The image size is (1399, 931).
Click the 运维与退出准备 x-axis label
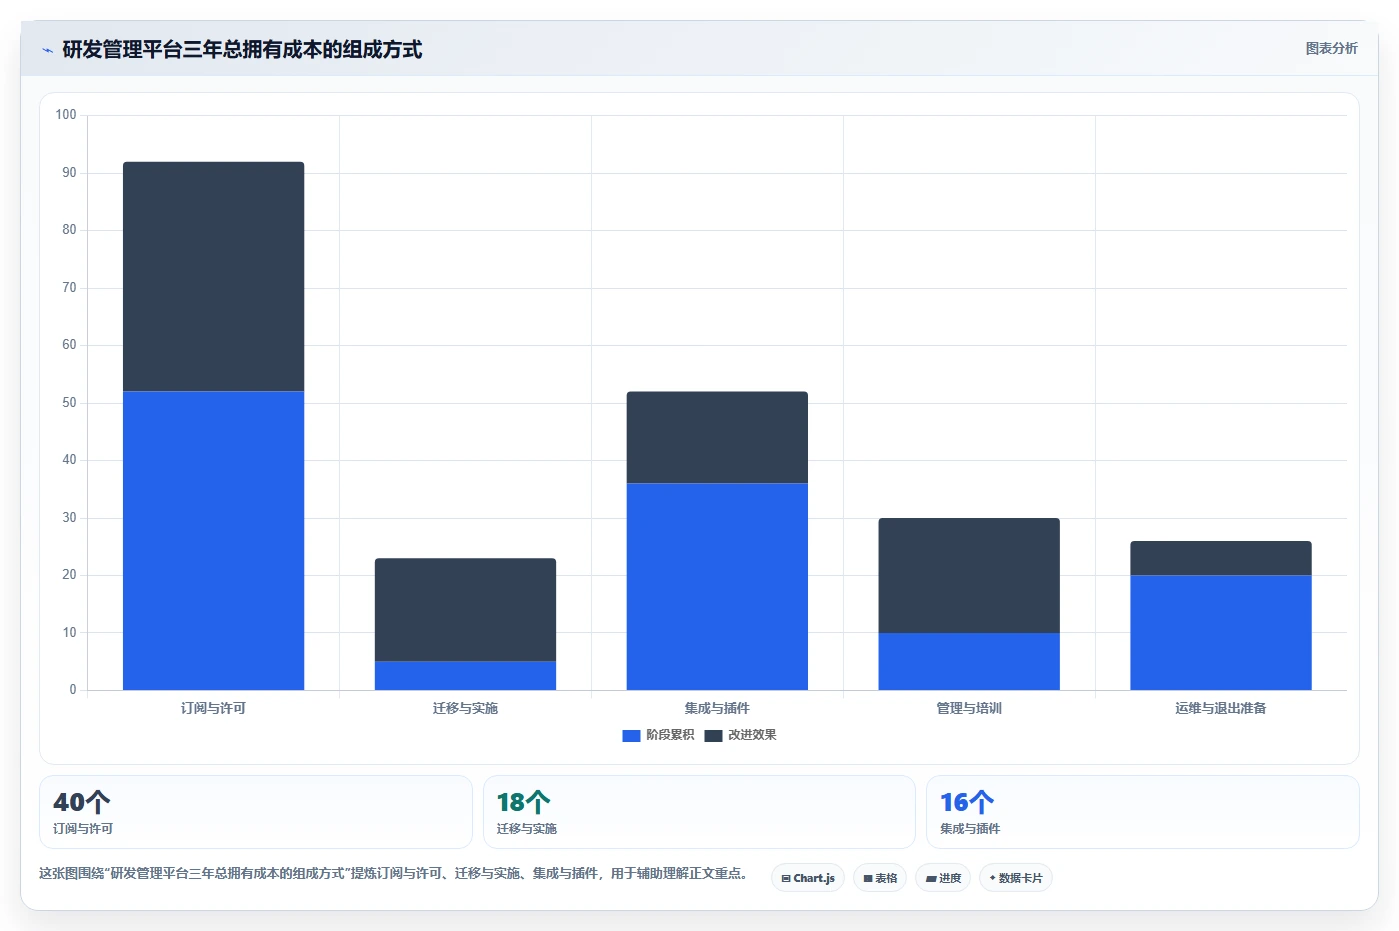(x=1221, y=708)
